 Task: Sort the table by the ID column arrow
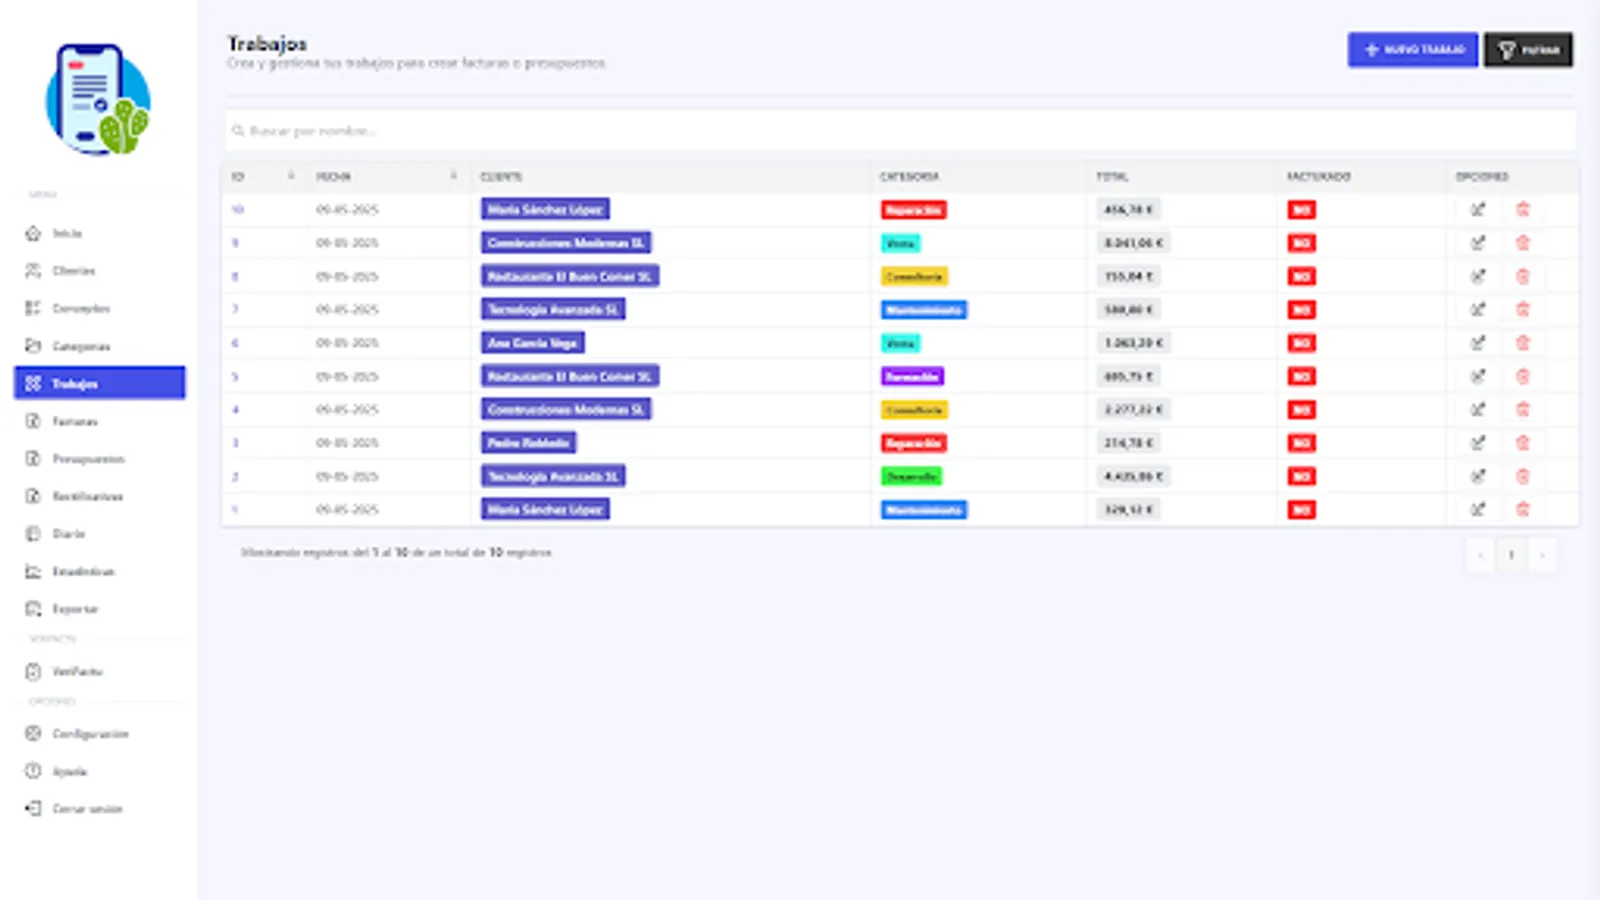tap(291, 176)
